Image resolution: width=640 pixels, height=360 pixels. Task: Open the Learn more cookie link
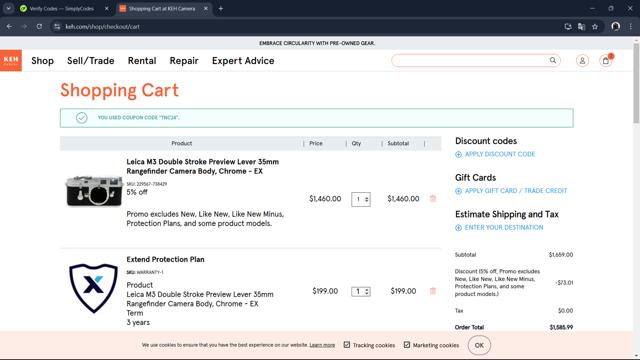(322, 345)
